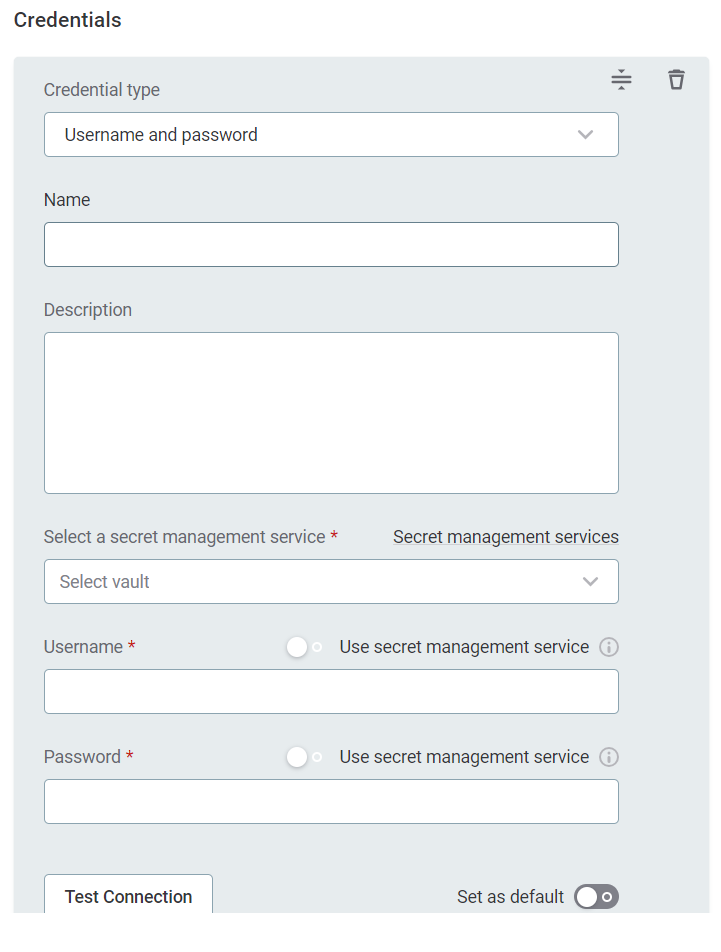The image size is (721, 952).
Task: Click the Username input field
Action: [331, 691]
